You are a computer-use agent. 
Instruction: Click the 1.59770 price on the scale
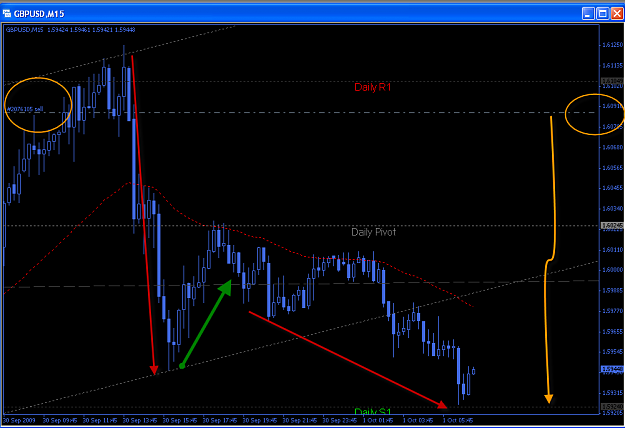(612, 310)
